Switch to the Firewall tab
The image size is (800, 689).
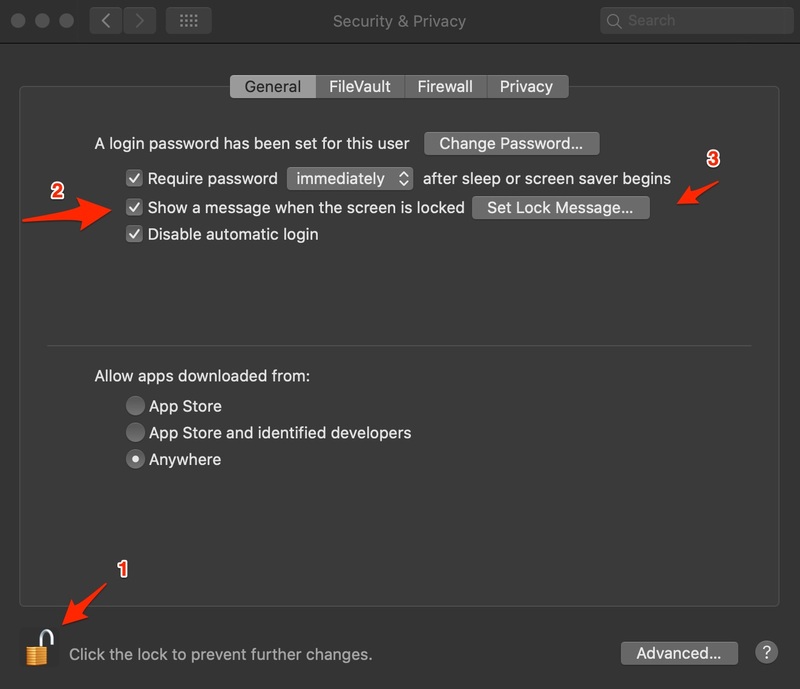coord(445,86)
